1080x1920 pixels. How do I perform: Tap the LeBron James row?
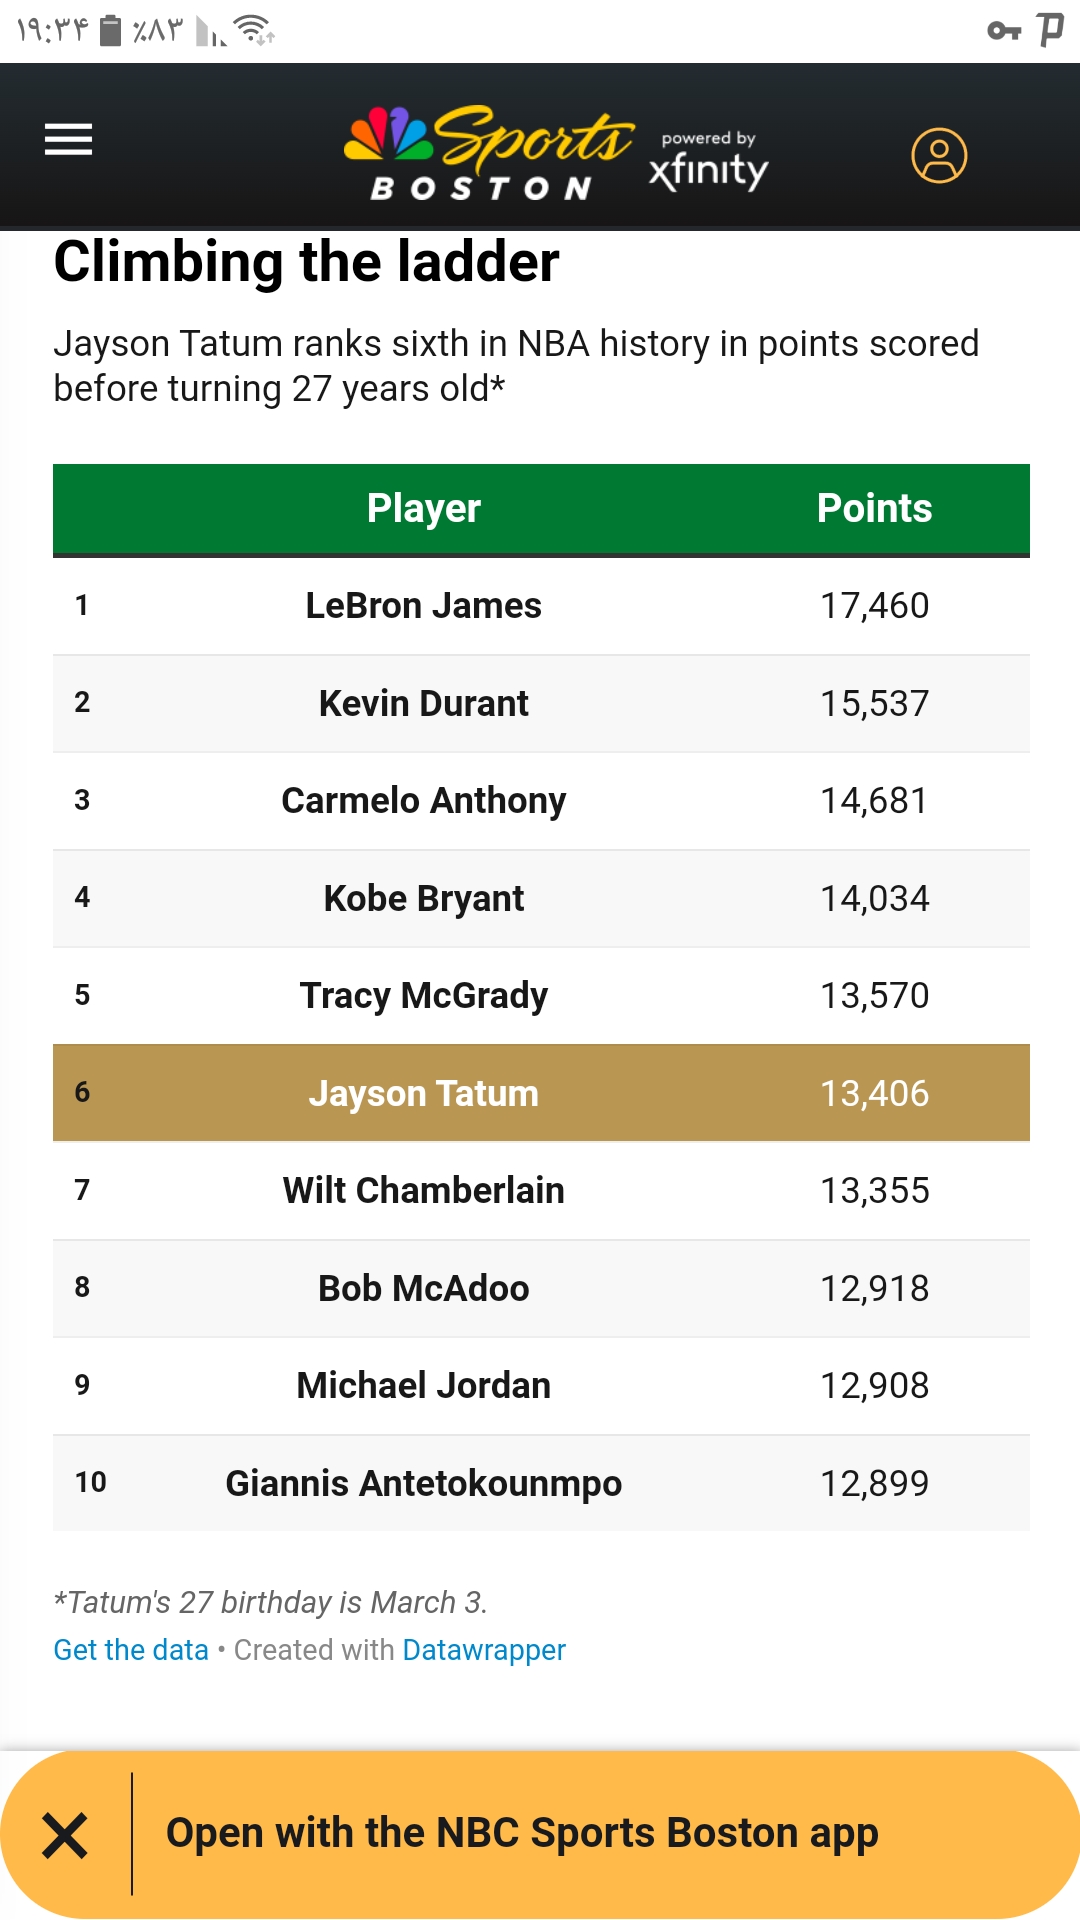541,606
